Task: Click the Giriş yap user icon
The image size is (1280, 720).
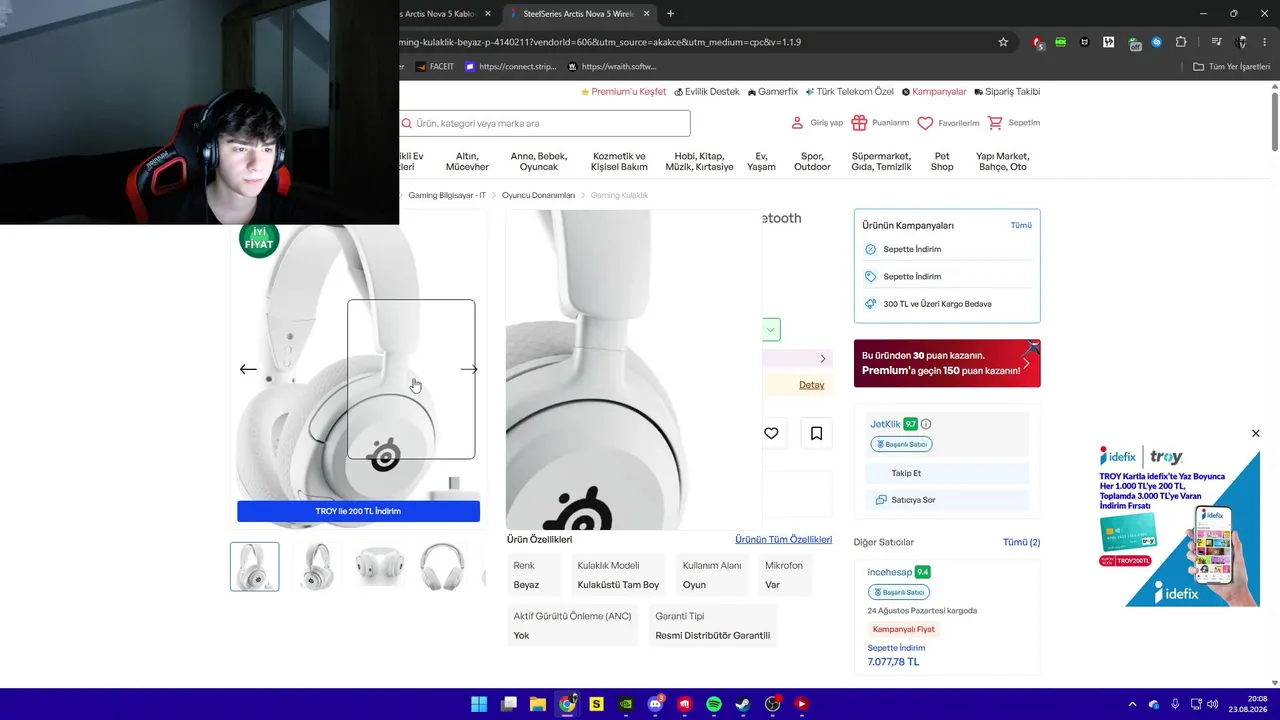Action: coord(797,123)
